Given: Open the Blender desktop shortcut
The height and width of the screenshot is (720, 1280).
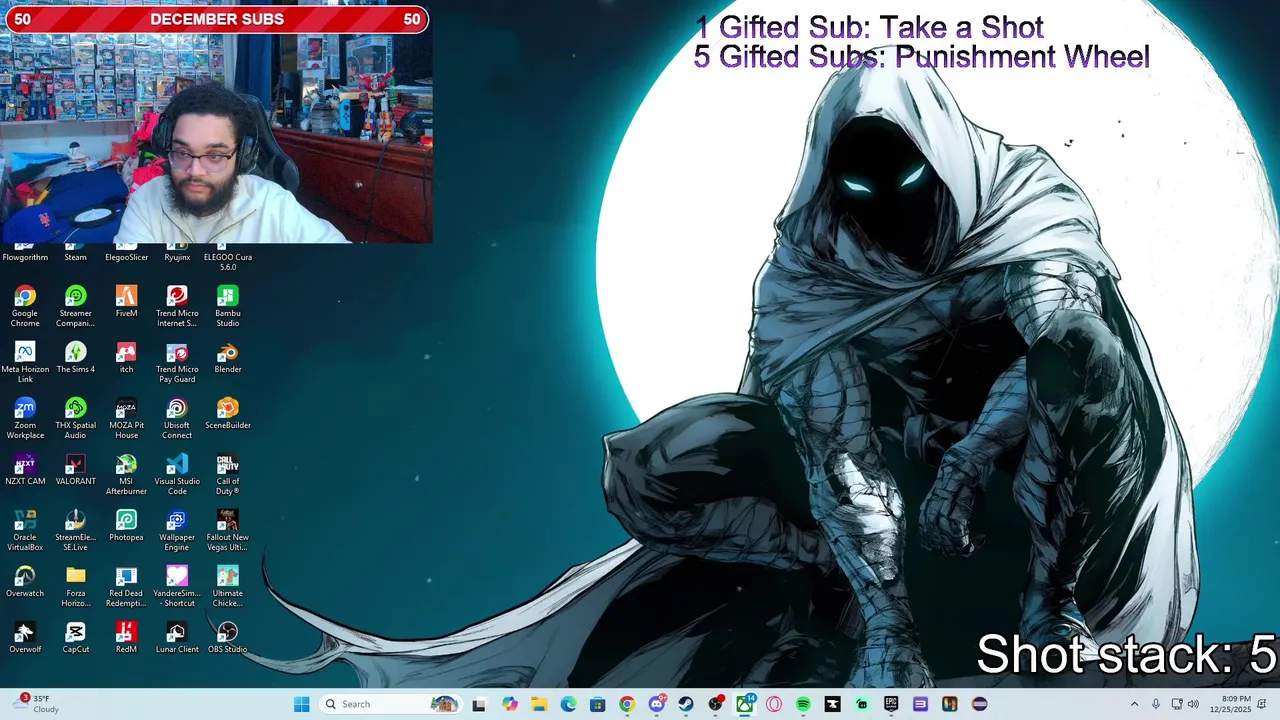Looking at the screenshot, I should (228, 358).
